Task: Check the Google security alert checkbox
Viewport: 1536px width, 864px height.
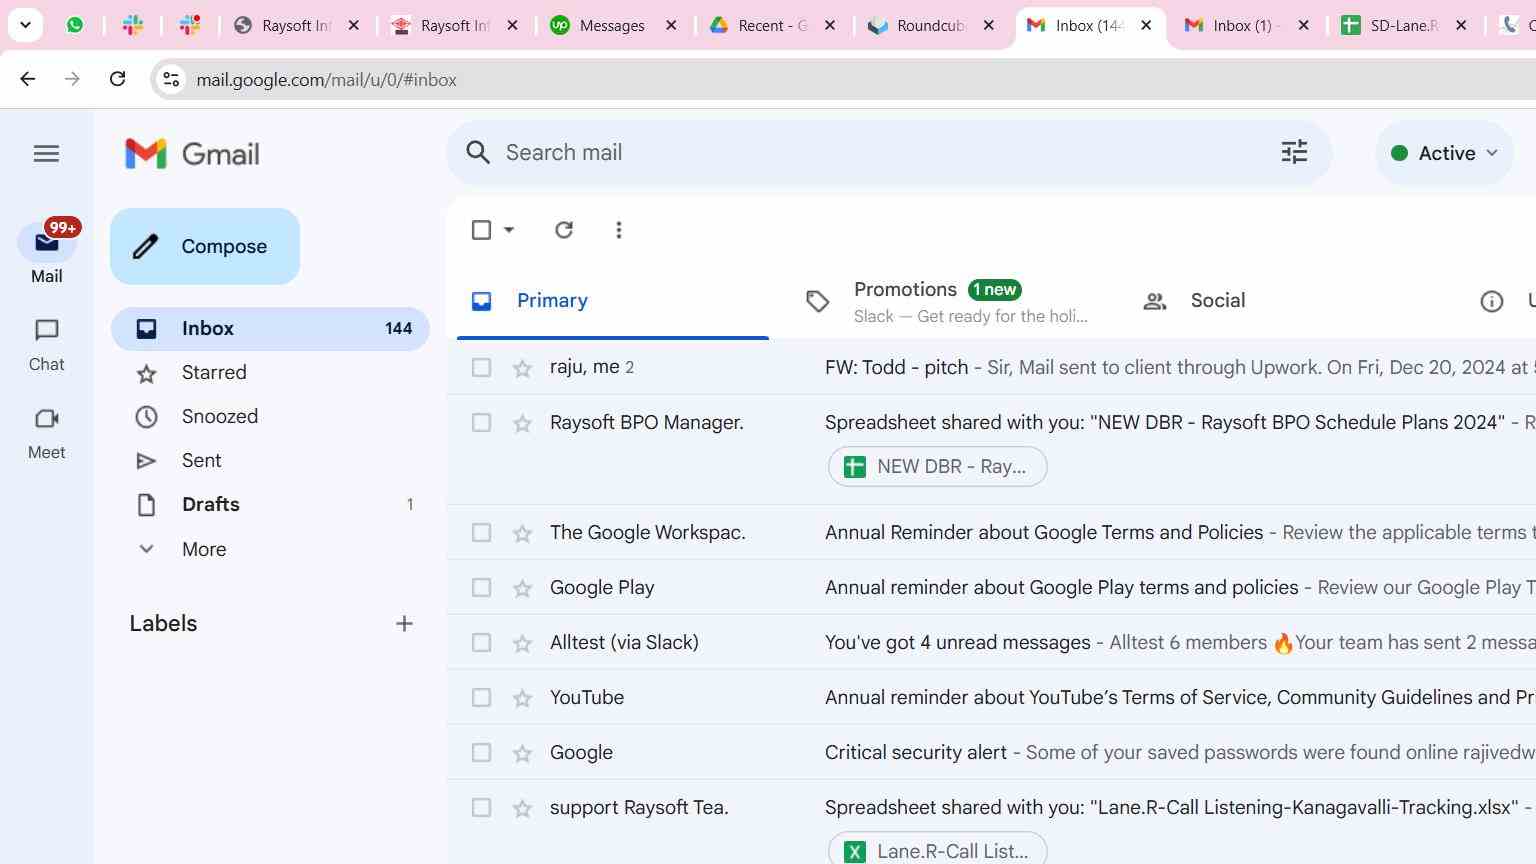Action: pos(481,752)
